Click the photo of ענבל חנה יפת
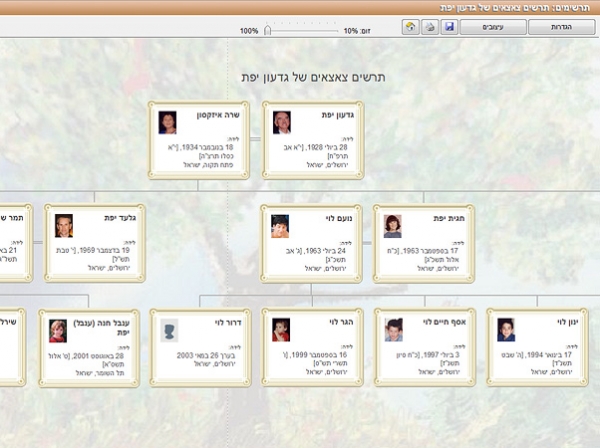This screenshot has height=448, width=600. 58,331
